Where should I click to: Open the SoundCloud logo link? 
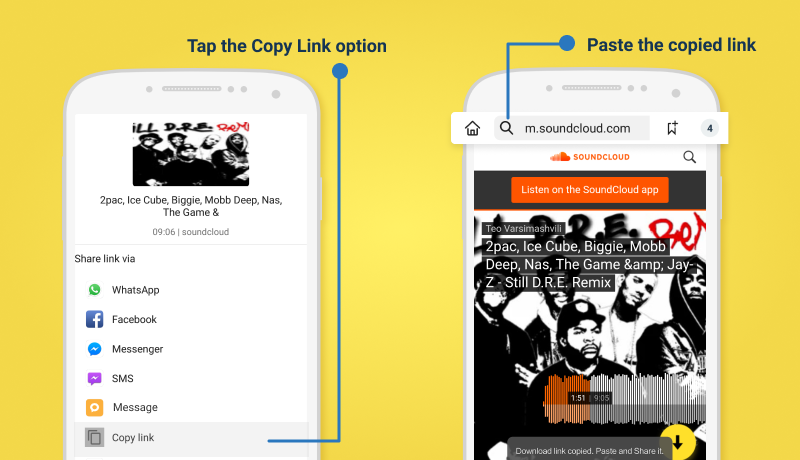(590, 157)
